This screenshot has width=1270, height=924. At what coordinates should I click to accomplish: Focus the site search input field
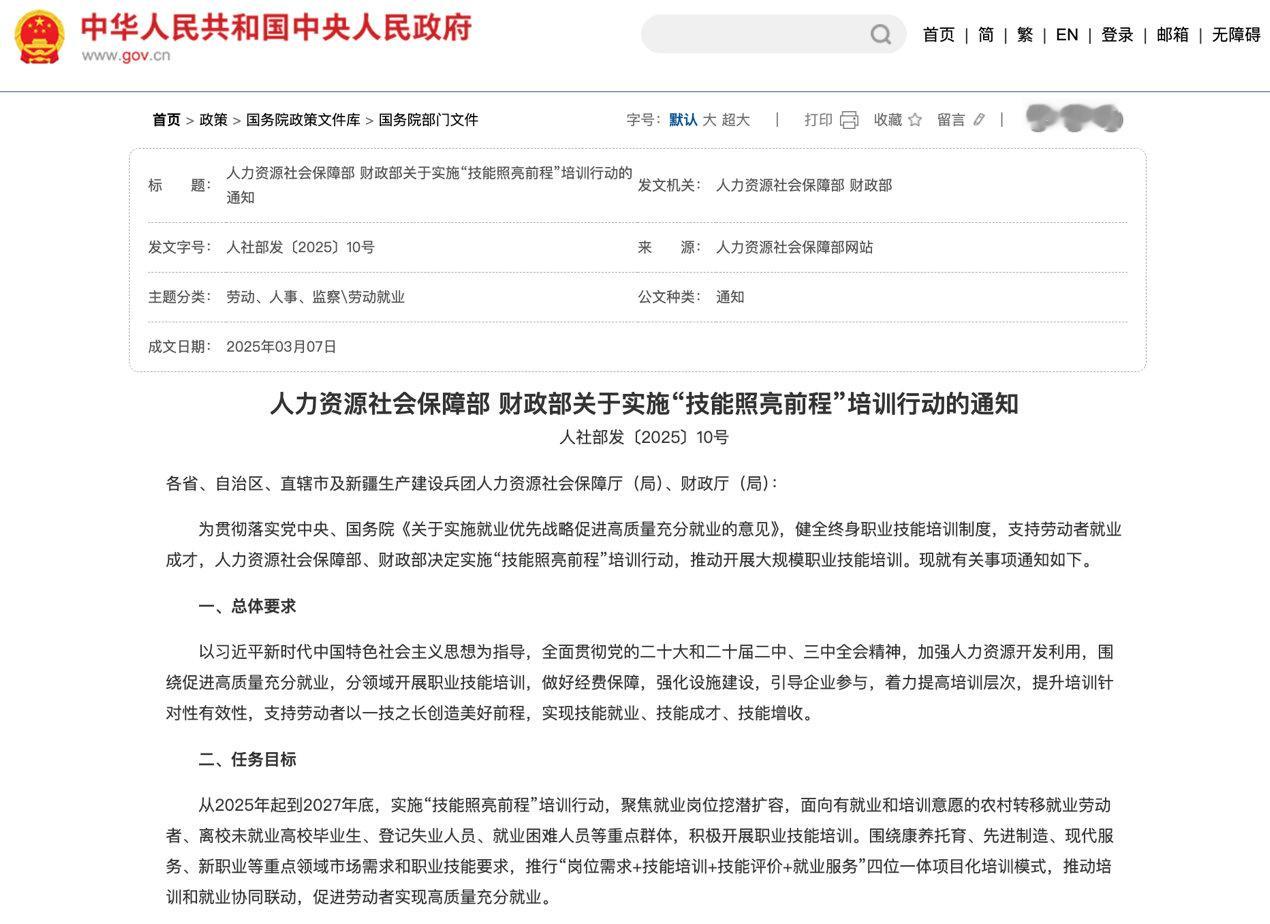(x=773, y=34)
